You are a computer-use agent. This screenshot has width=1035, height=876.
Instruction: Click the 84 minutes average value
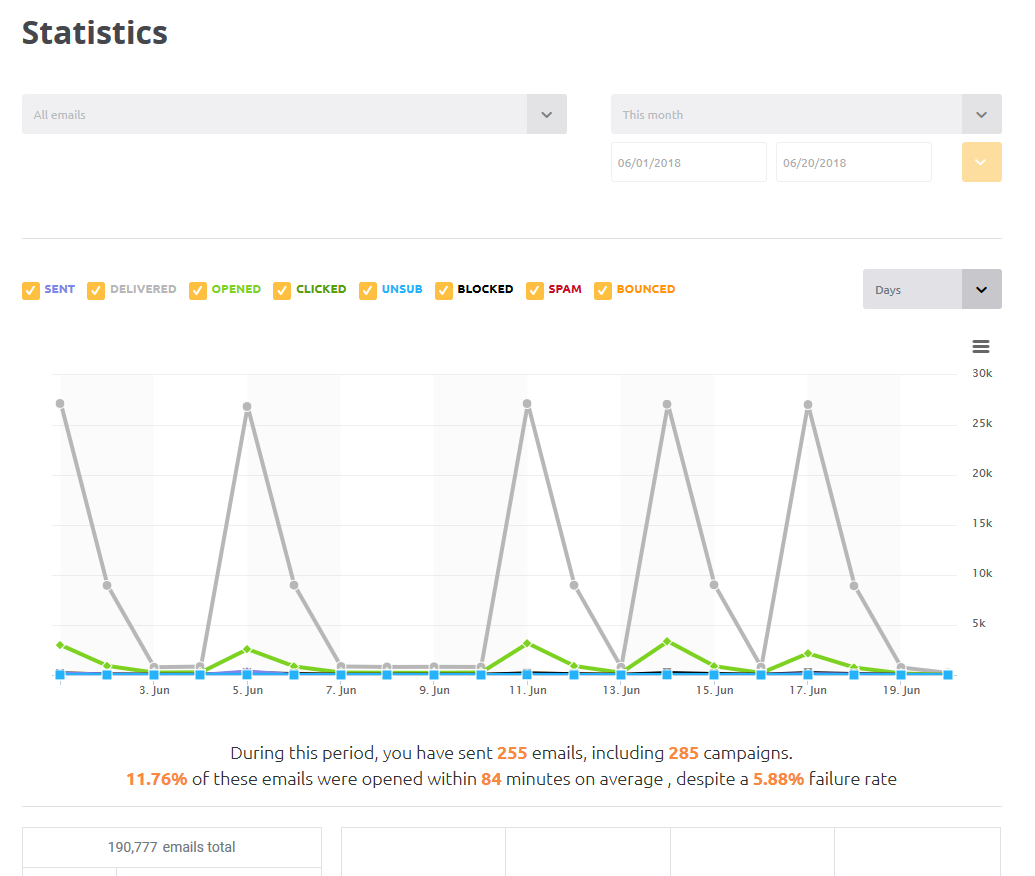pyautogui.click(x=491, y=779)
